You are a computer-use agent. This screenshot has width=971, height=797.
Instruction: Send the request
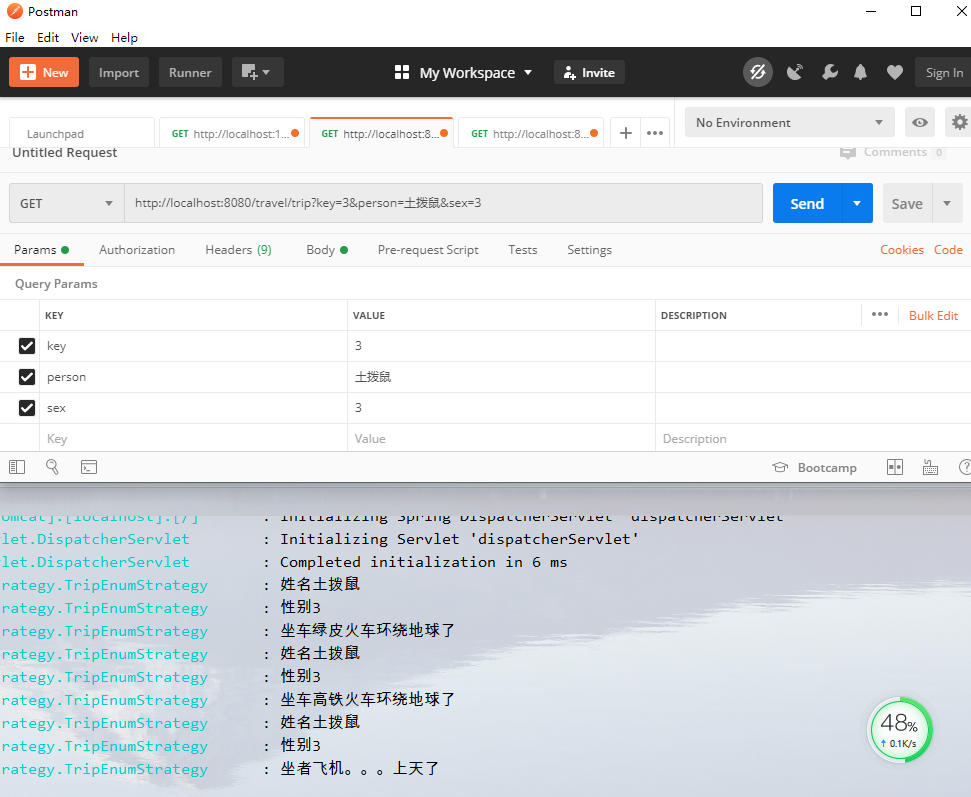click(x=807, y=203)
